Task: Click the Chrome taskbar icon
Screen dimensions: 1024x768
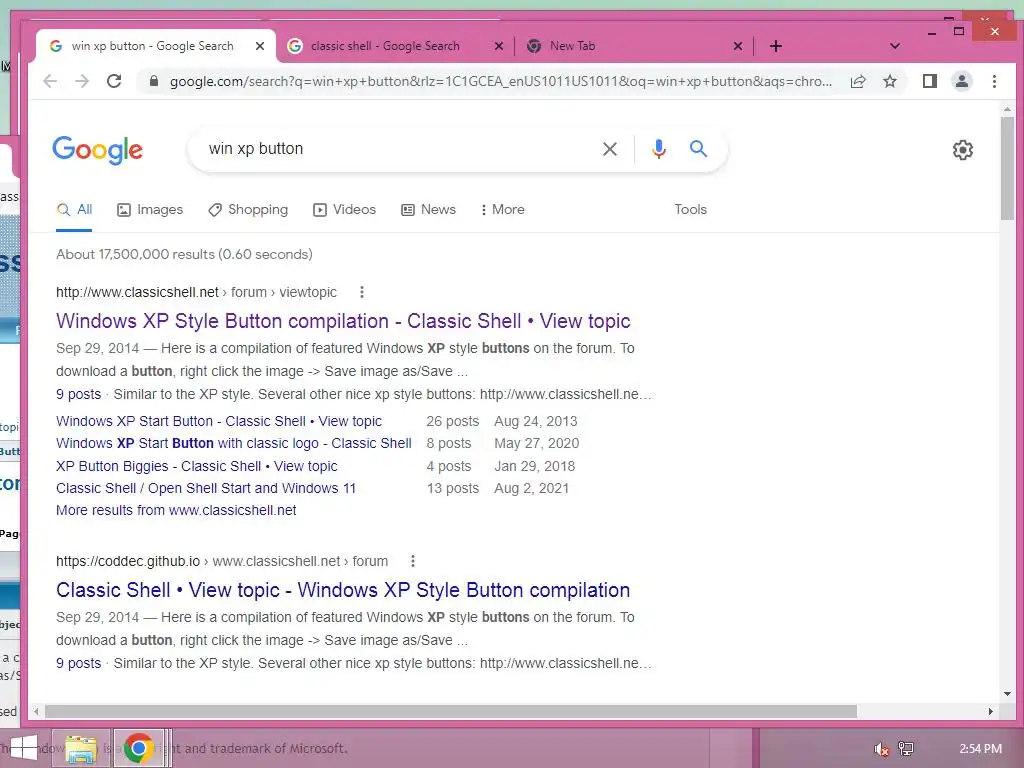Action: coord(138,748)
